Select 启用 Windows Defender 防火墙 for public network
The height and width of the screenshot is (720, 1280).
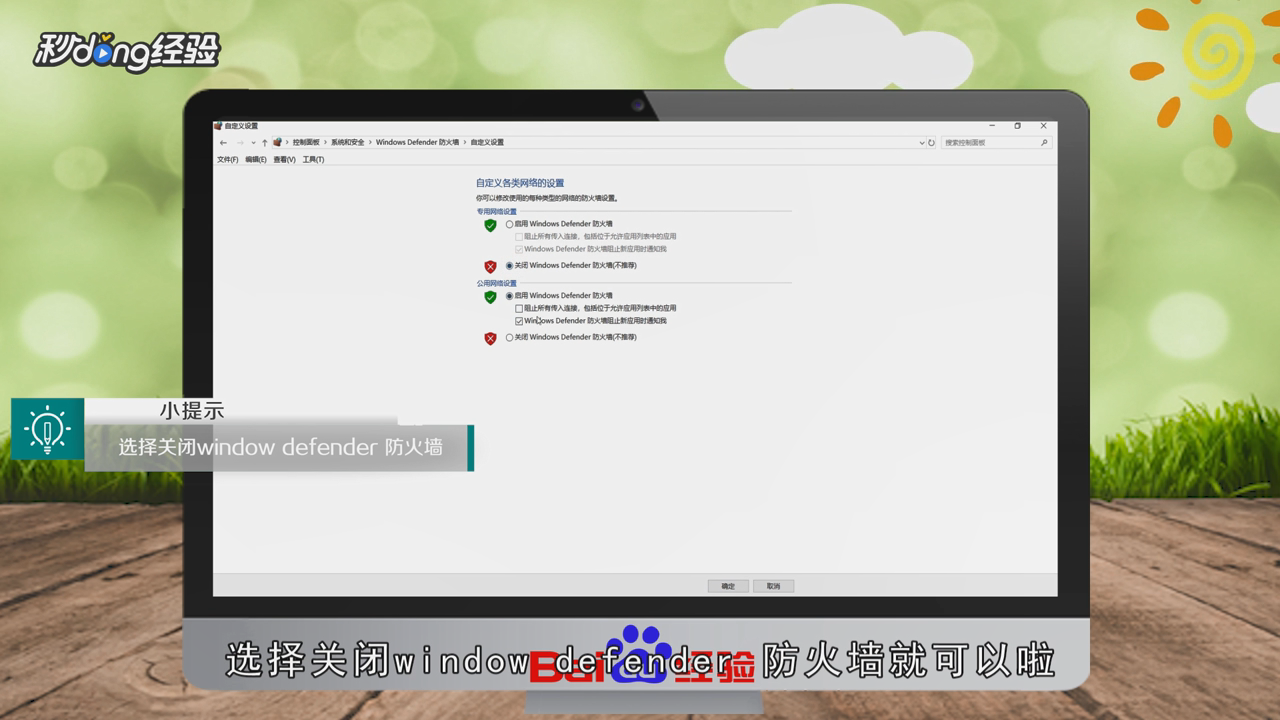[509, 296]
